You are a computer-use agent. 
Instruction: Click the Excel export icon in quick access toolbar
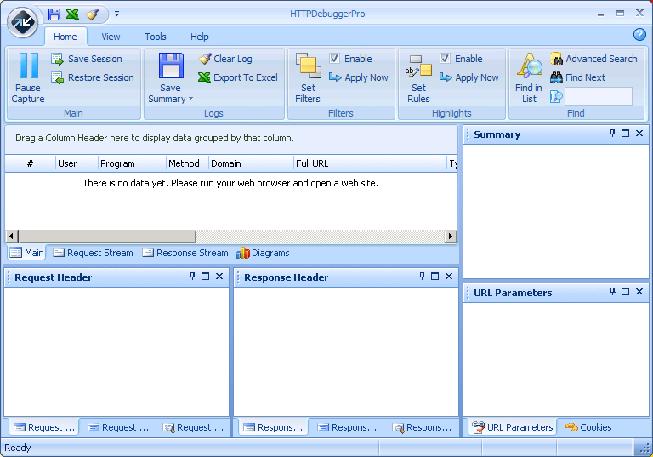pos(72,15)
